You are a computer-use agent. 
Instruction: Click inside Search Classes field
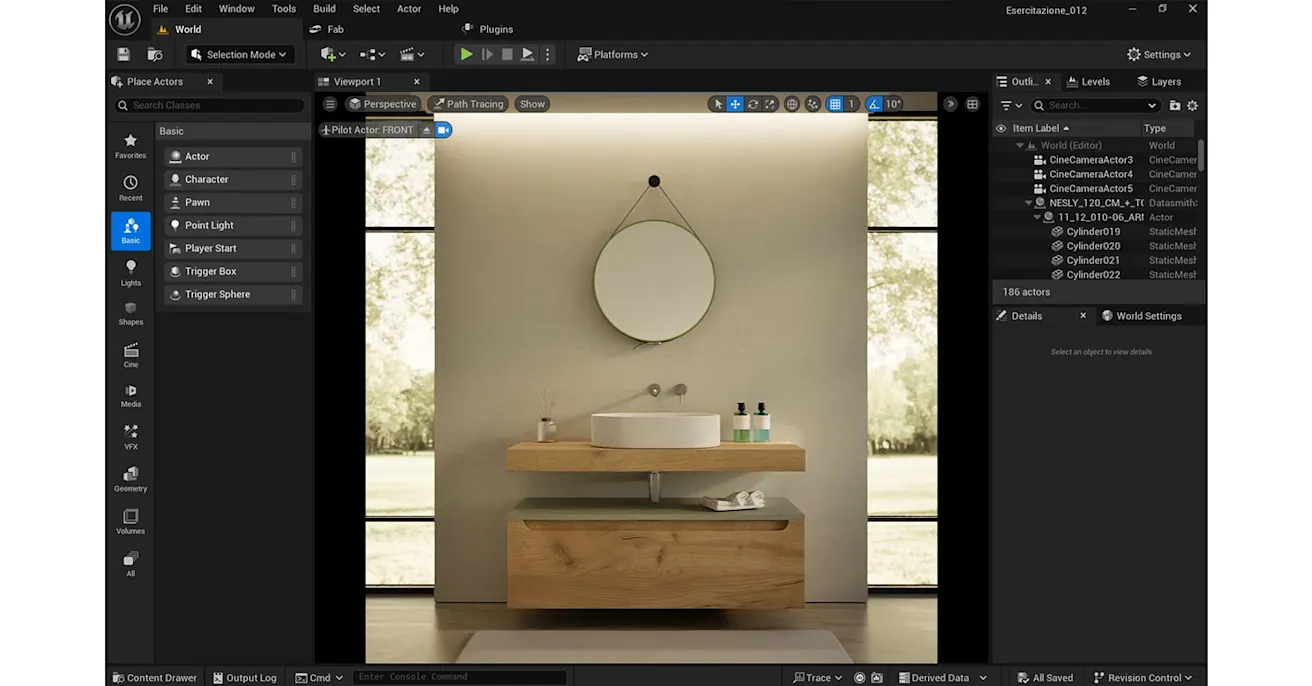click(208, 105)
